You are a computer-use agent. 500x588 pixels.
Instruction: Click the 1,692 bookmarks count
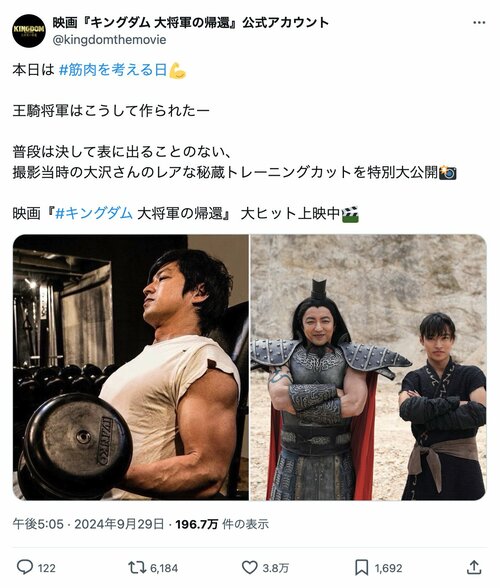click(x=388, y=568)
